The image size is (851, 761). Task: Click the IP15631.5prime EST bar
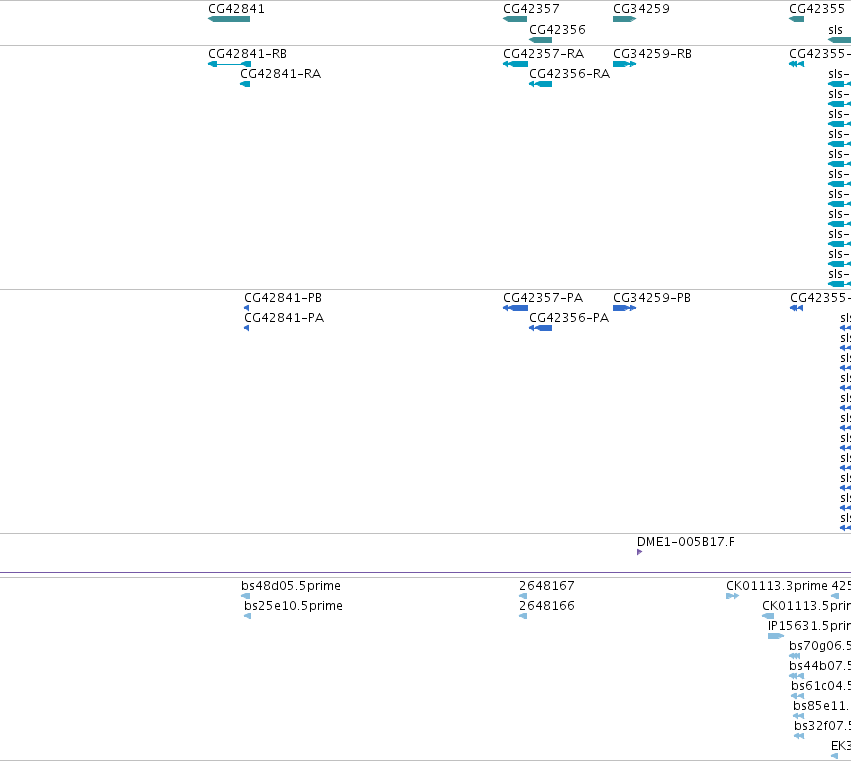coord(776,636)
